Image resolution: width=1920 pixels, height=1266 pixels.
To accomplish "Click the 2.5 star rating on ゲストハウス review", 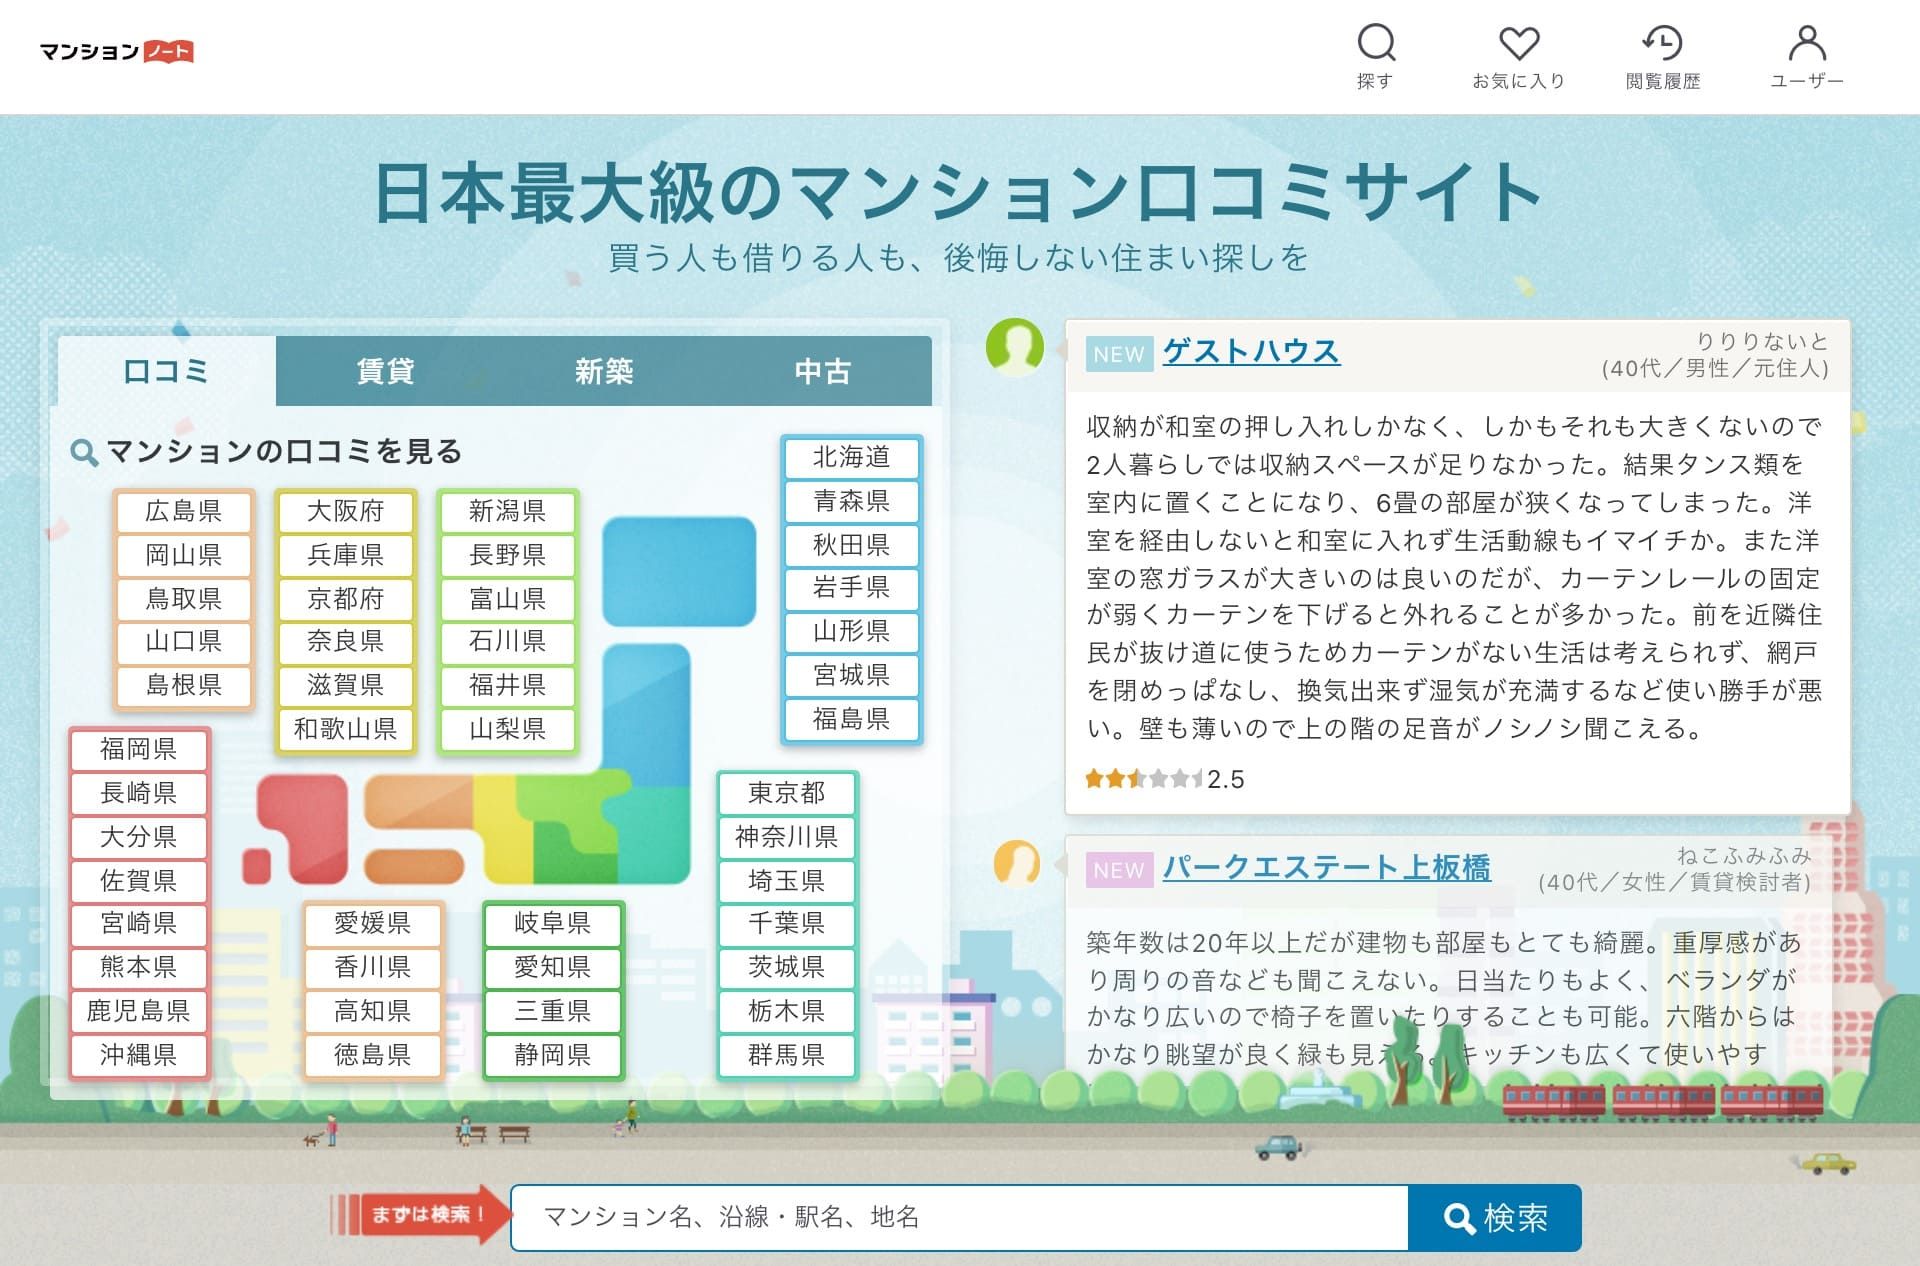I will (1164, 779).
